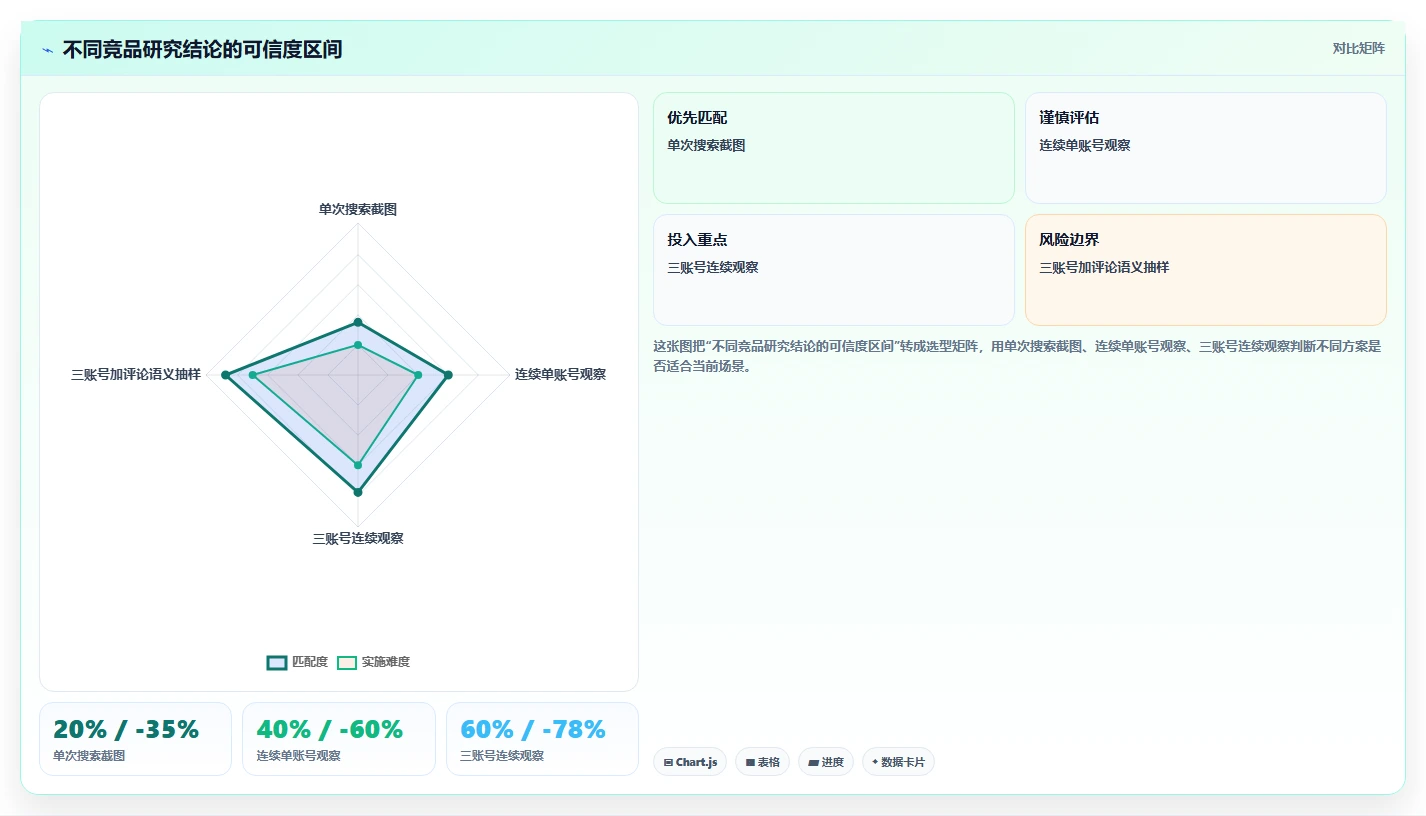Click the 60% / -78% stat card
The image size is (1426, 816).
(542, 739)
